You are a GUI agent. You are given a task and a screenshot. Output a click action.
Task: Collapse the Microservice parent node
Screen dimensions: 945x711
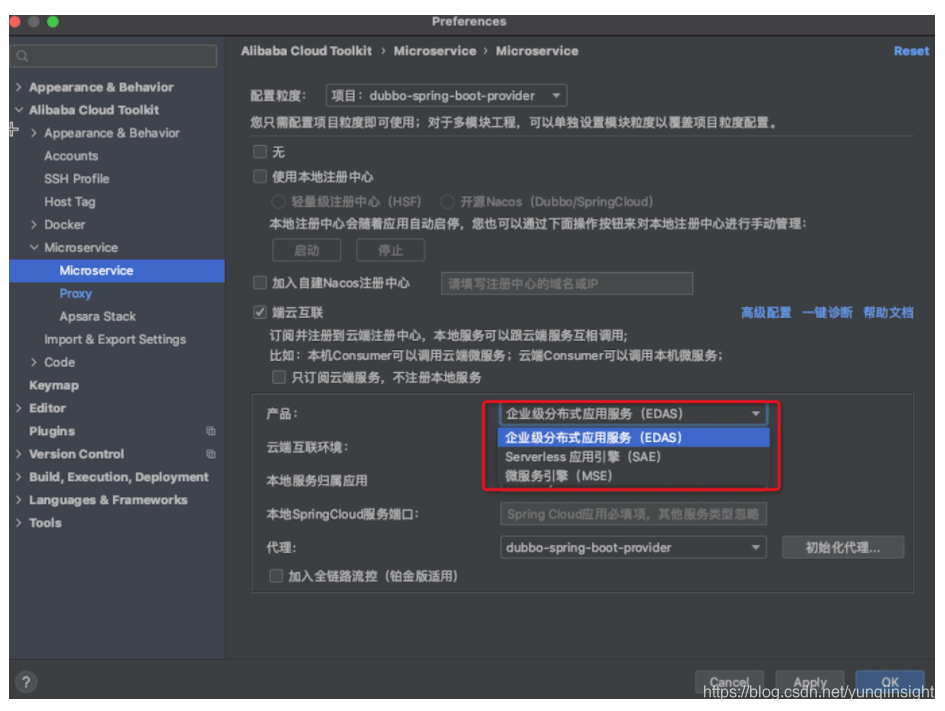pos(34,248)
